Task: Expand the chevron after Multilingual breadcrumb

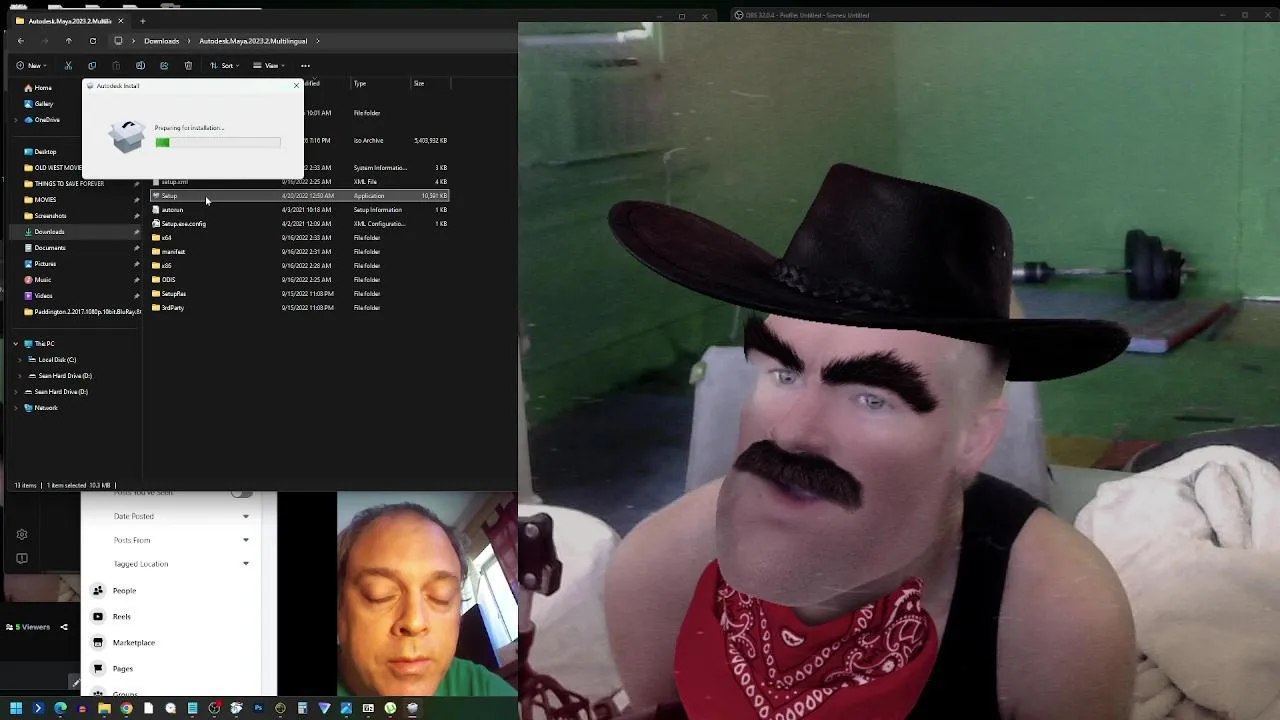Action: coord(318,41)
